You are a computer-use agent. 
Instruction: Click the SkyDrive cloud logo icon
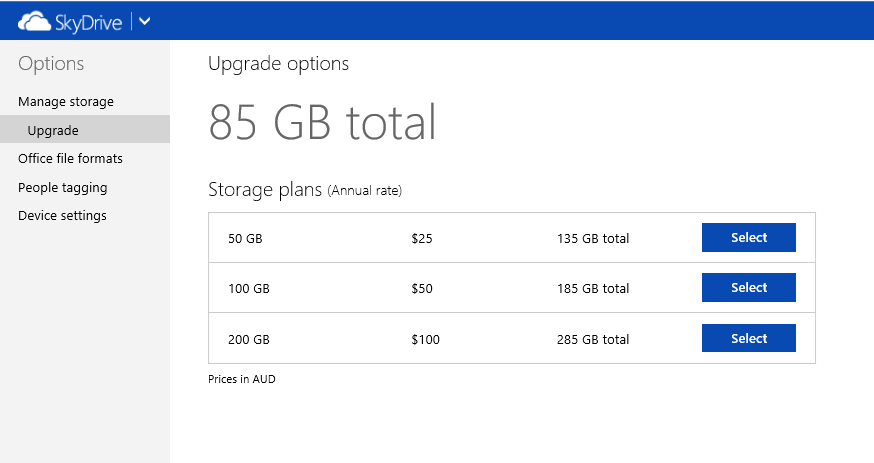(35, 21)
